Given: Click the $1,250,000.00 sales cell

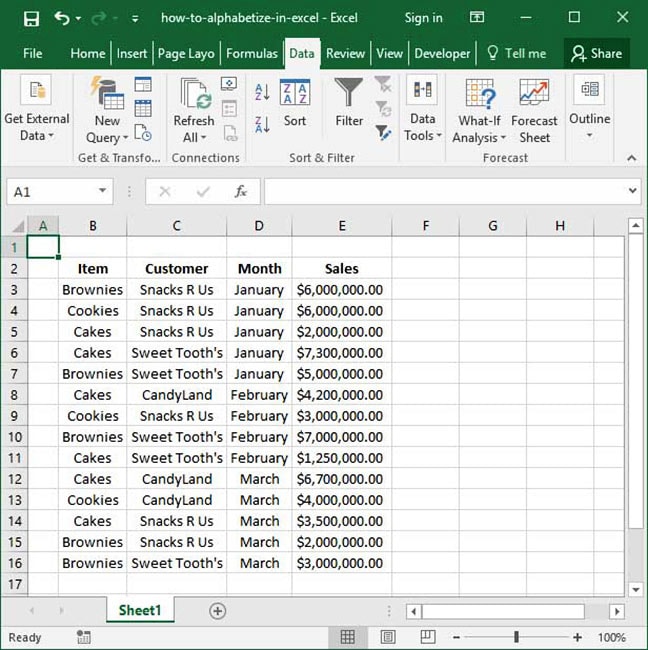Looking at the screenshot, I should pos(342,458).
